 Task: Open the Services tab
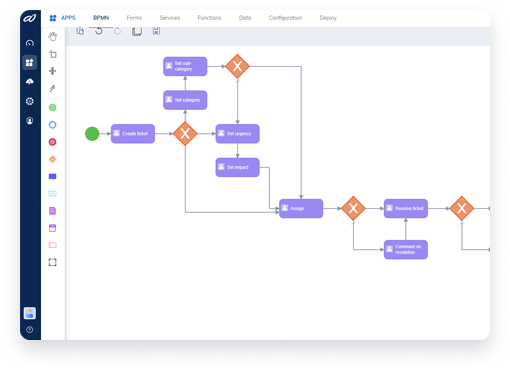click(170, 18)
